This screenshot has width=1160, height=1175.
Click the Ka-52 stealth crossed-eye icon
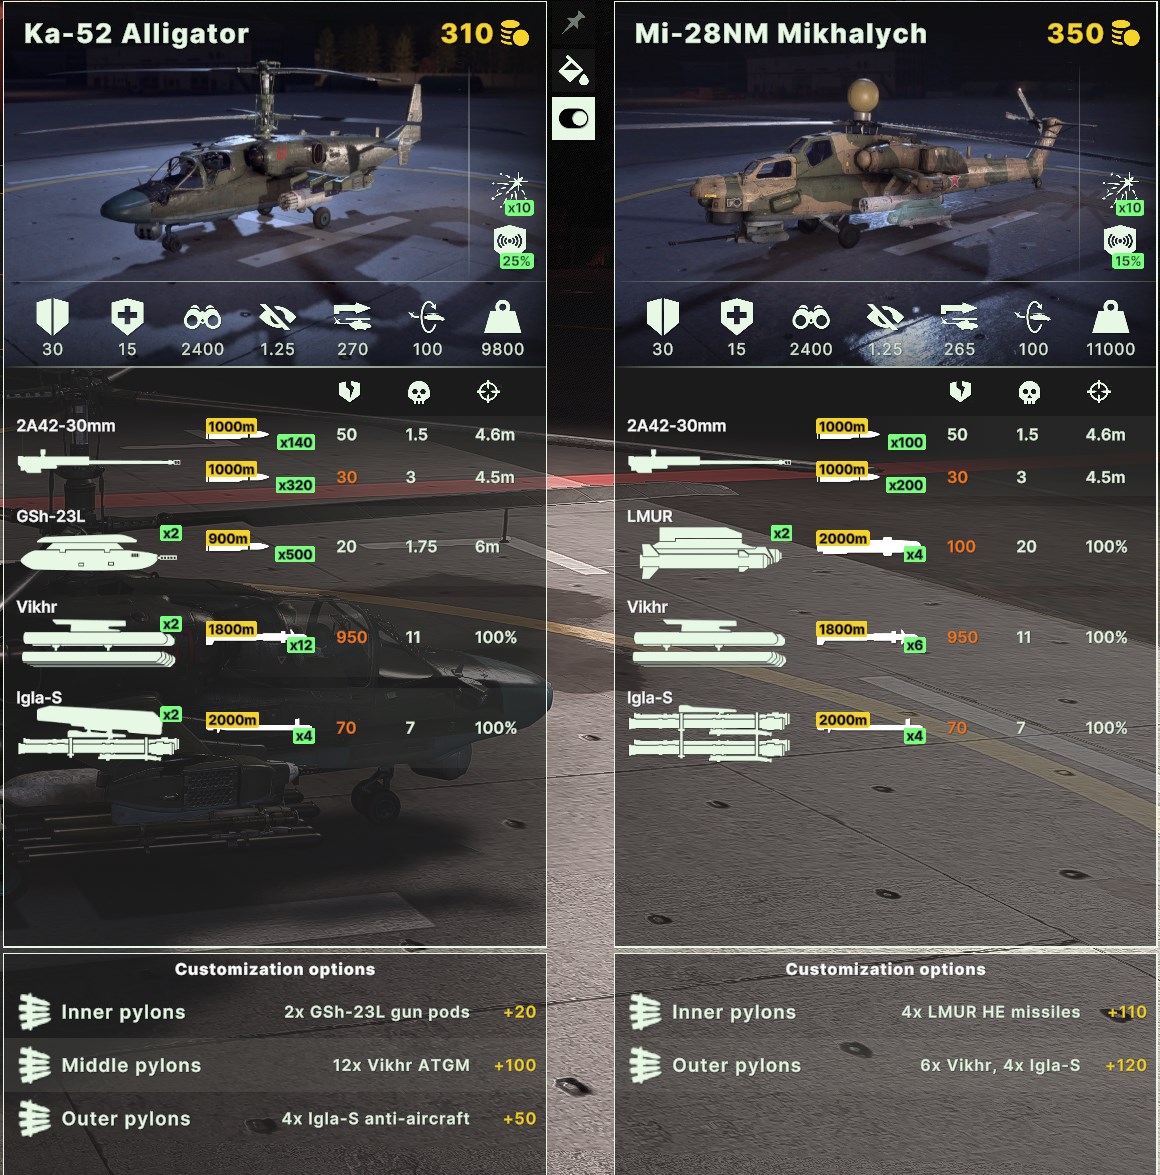(277, 318)
